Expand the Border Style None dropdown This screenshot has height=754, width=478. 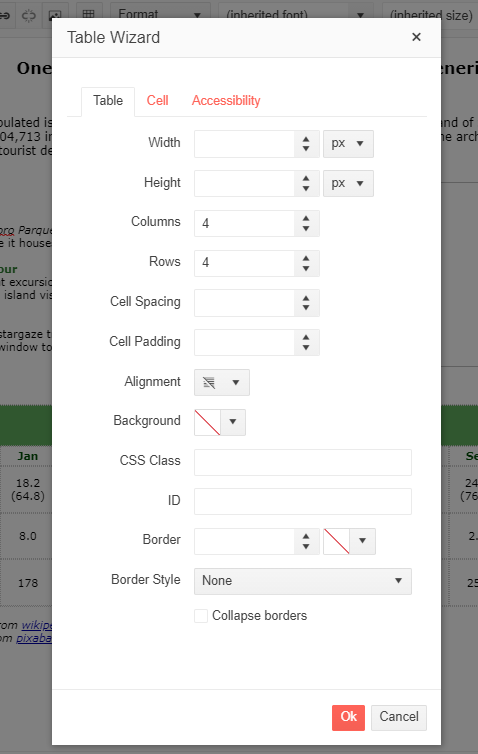(303, 581)
